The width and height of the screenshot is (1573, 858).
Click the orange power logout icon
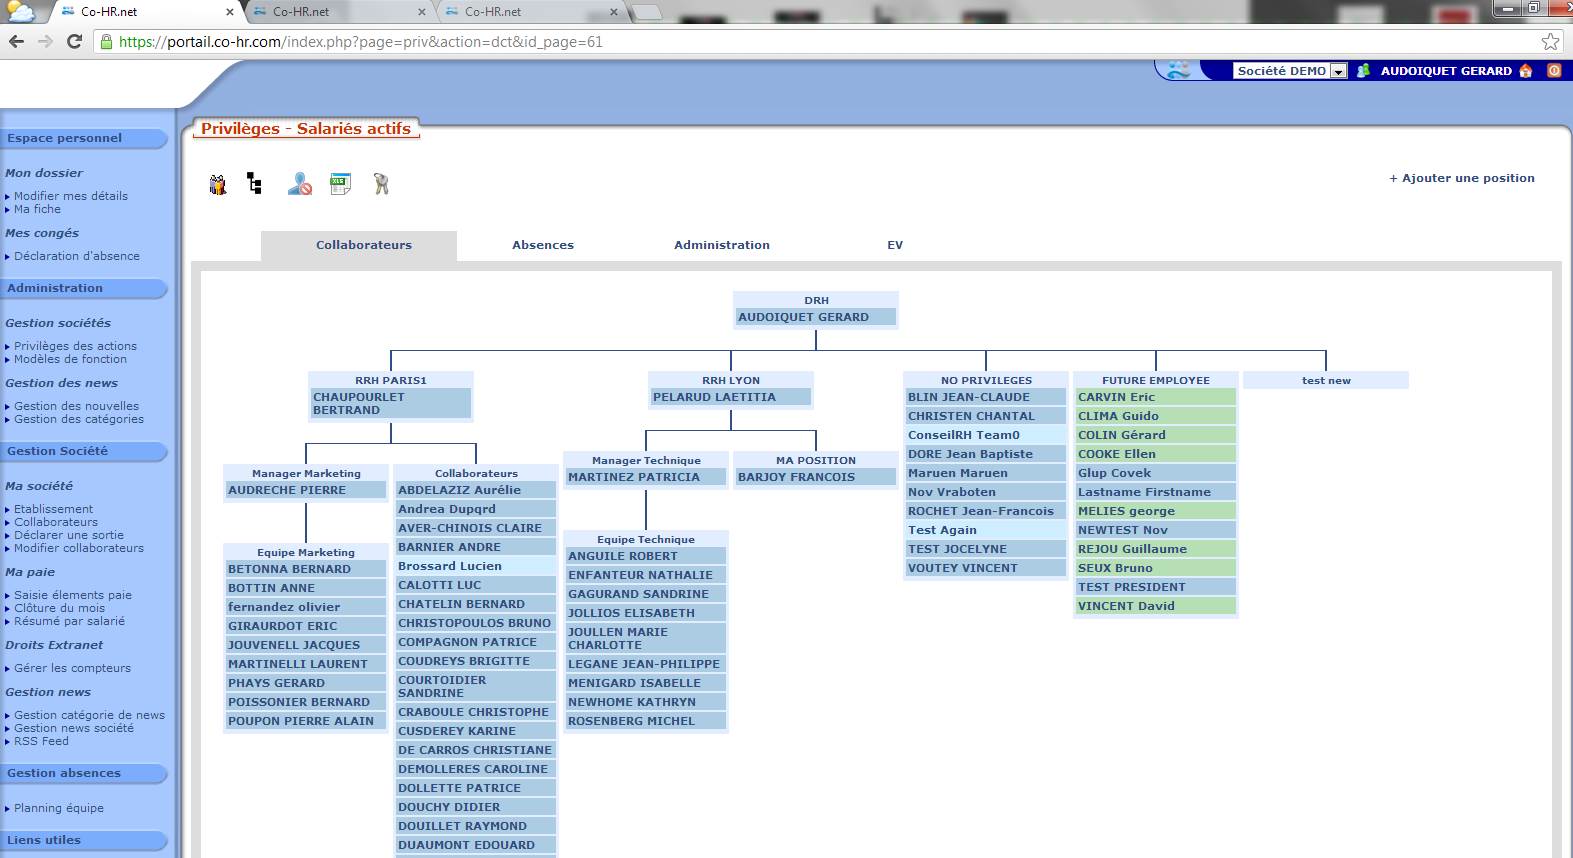pyautogui.click(x=1554, y=71)
